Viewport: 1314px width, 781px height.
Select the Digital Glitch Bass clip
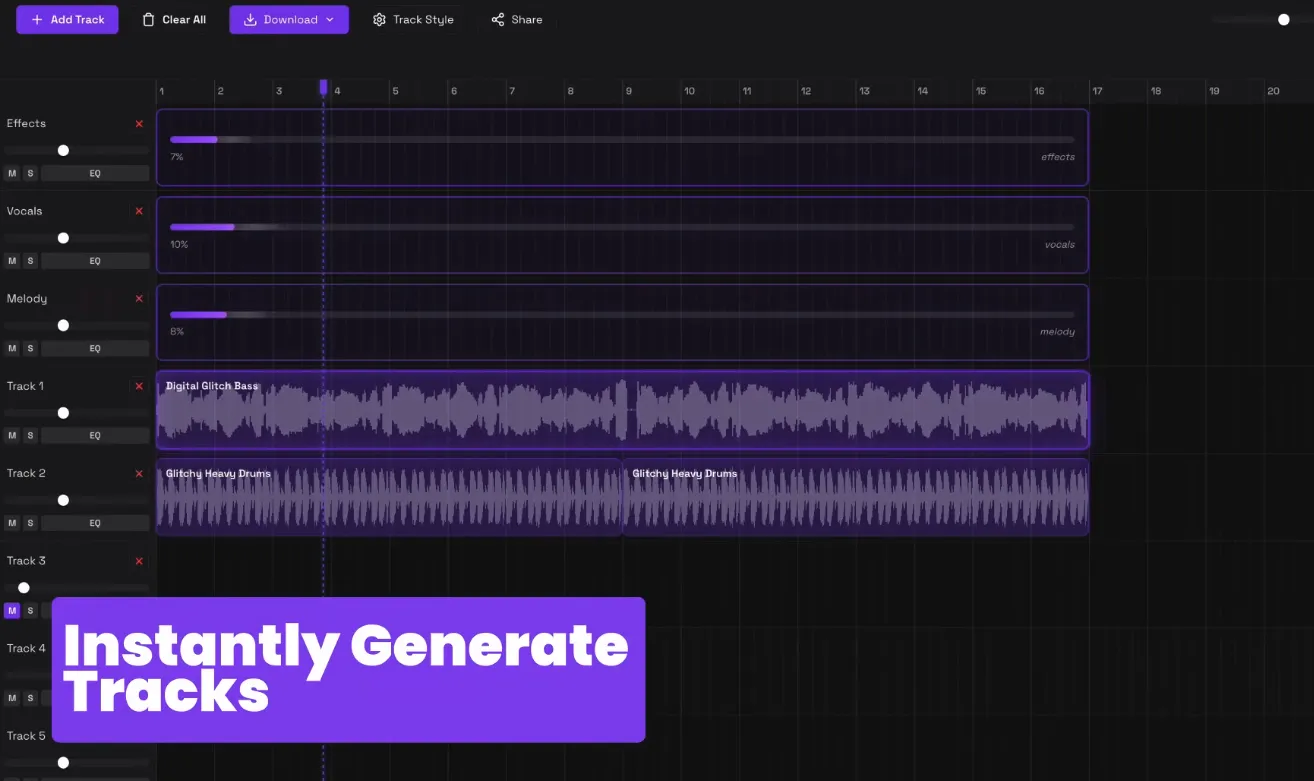coord(622,412)
